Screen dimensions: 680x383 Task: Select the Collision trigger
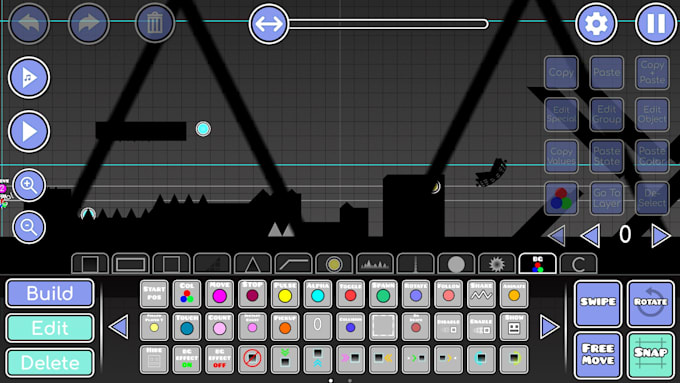[350, 326]
